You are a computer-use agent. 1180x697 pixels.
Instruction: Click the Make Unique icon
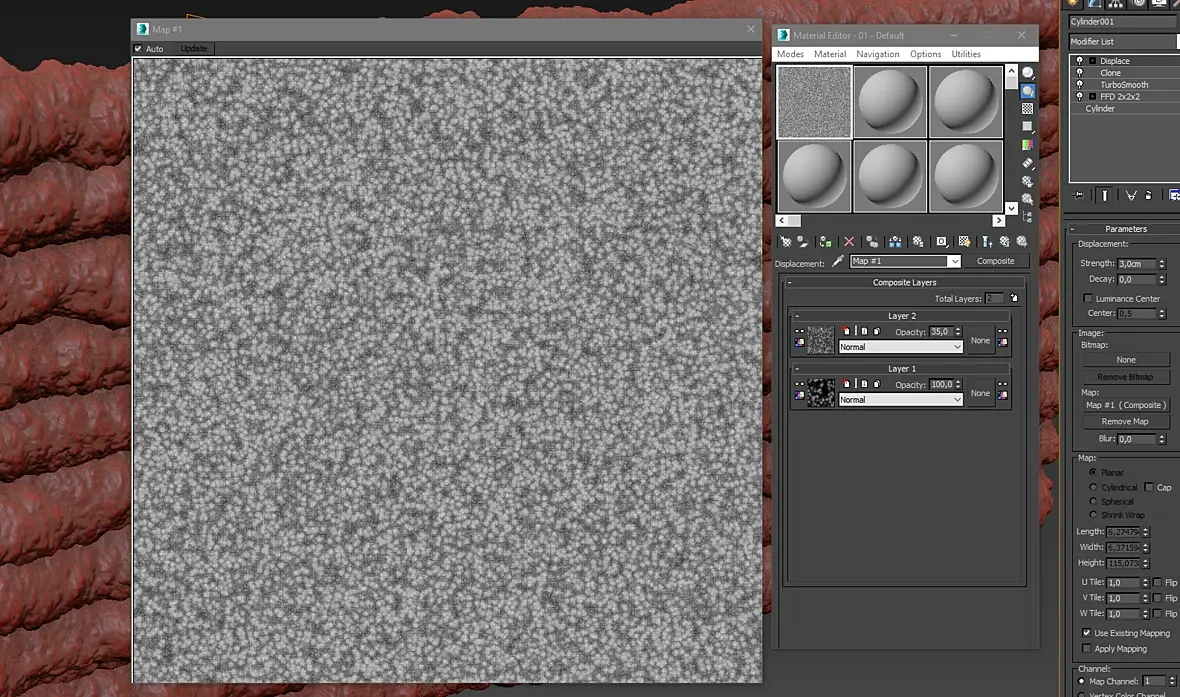pyautogui.click(x=895, y=242)
